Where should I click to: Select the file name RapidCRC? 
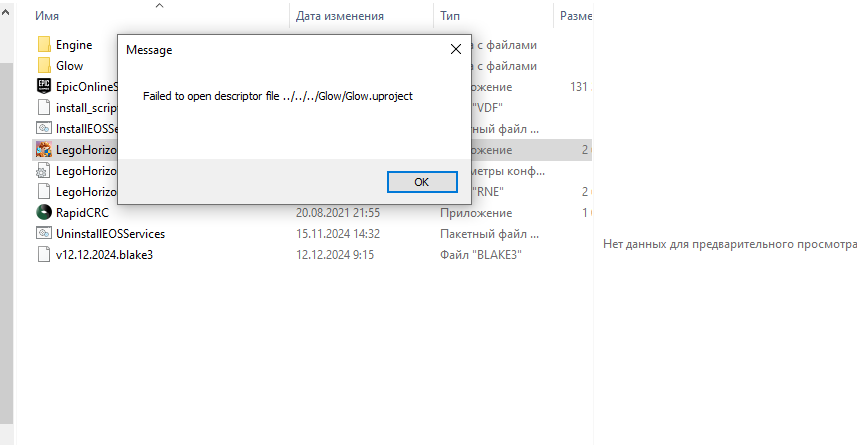pyautogui.click(x=83, y=213)
